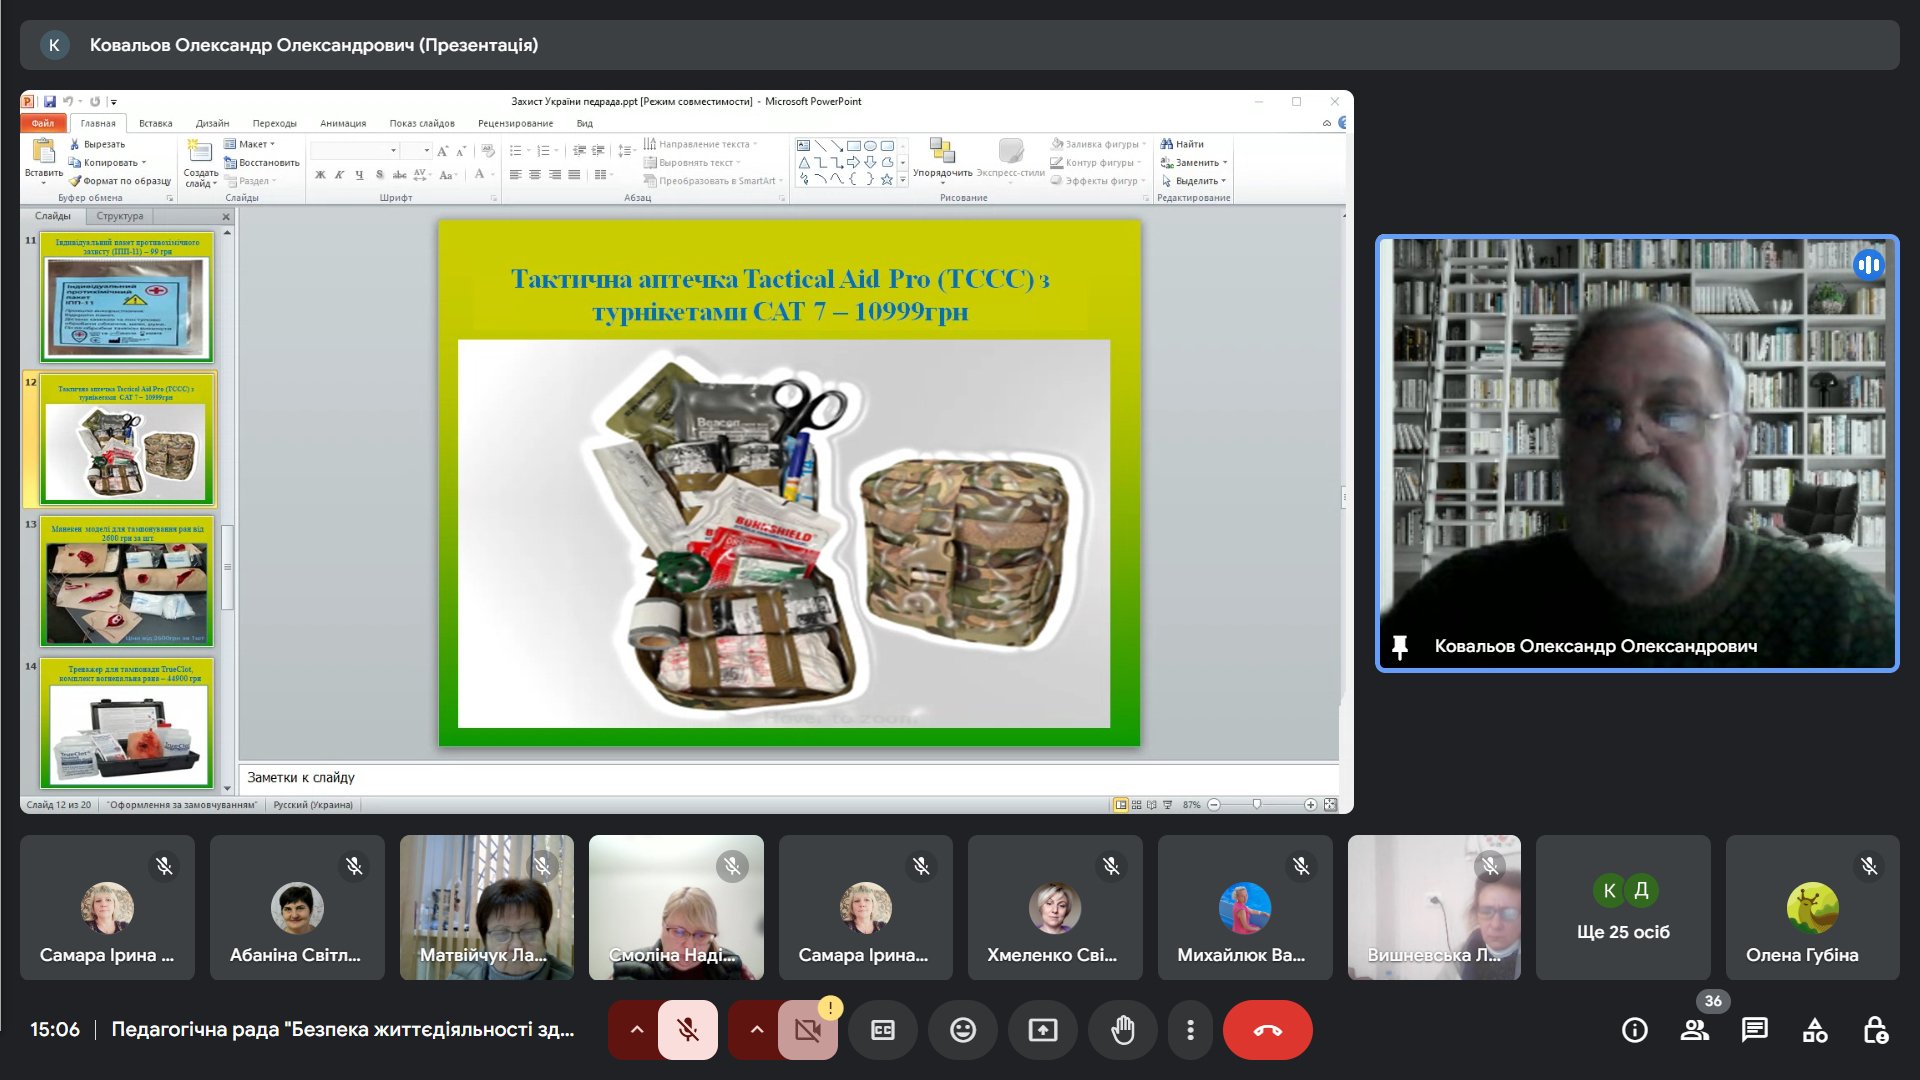Viewport: 1920px width, 1080px height.
Task: Switch to Показ слайдов ribbon tab
Action: tap(422, 123)
